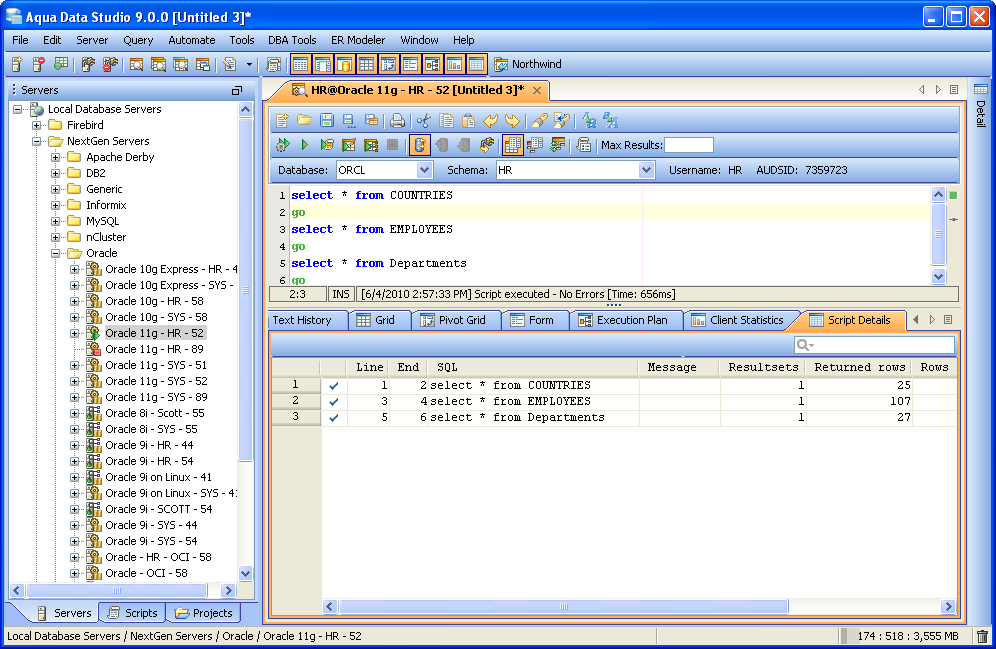Click the Copy icon in editor toolbar
Image resolution: width=996 pixels, height=649 pixels.
(x=447, y=120)
